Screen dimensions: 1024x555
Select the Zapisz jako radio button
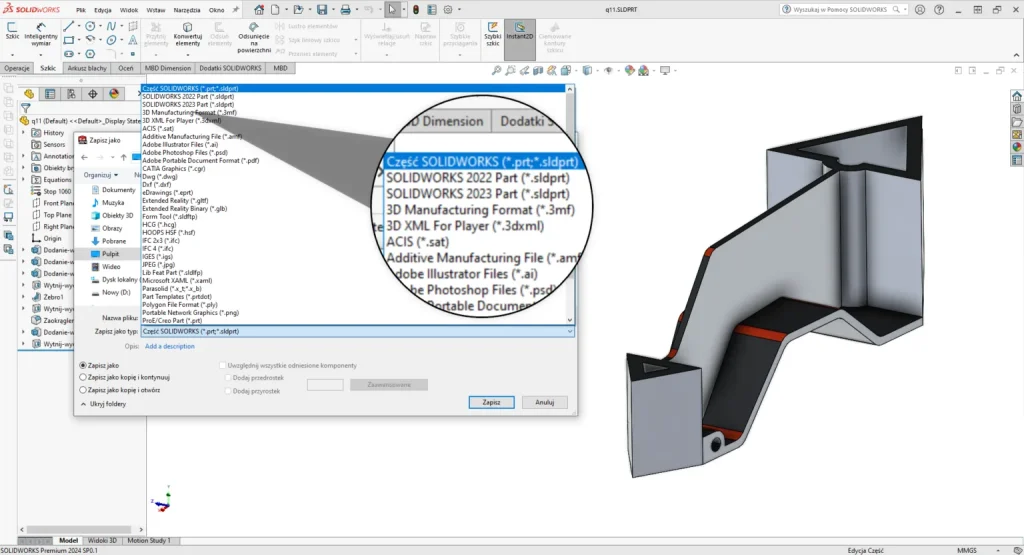click(83, 366)
